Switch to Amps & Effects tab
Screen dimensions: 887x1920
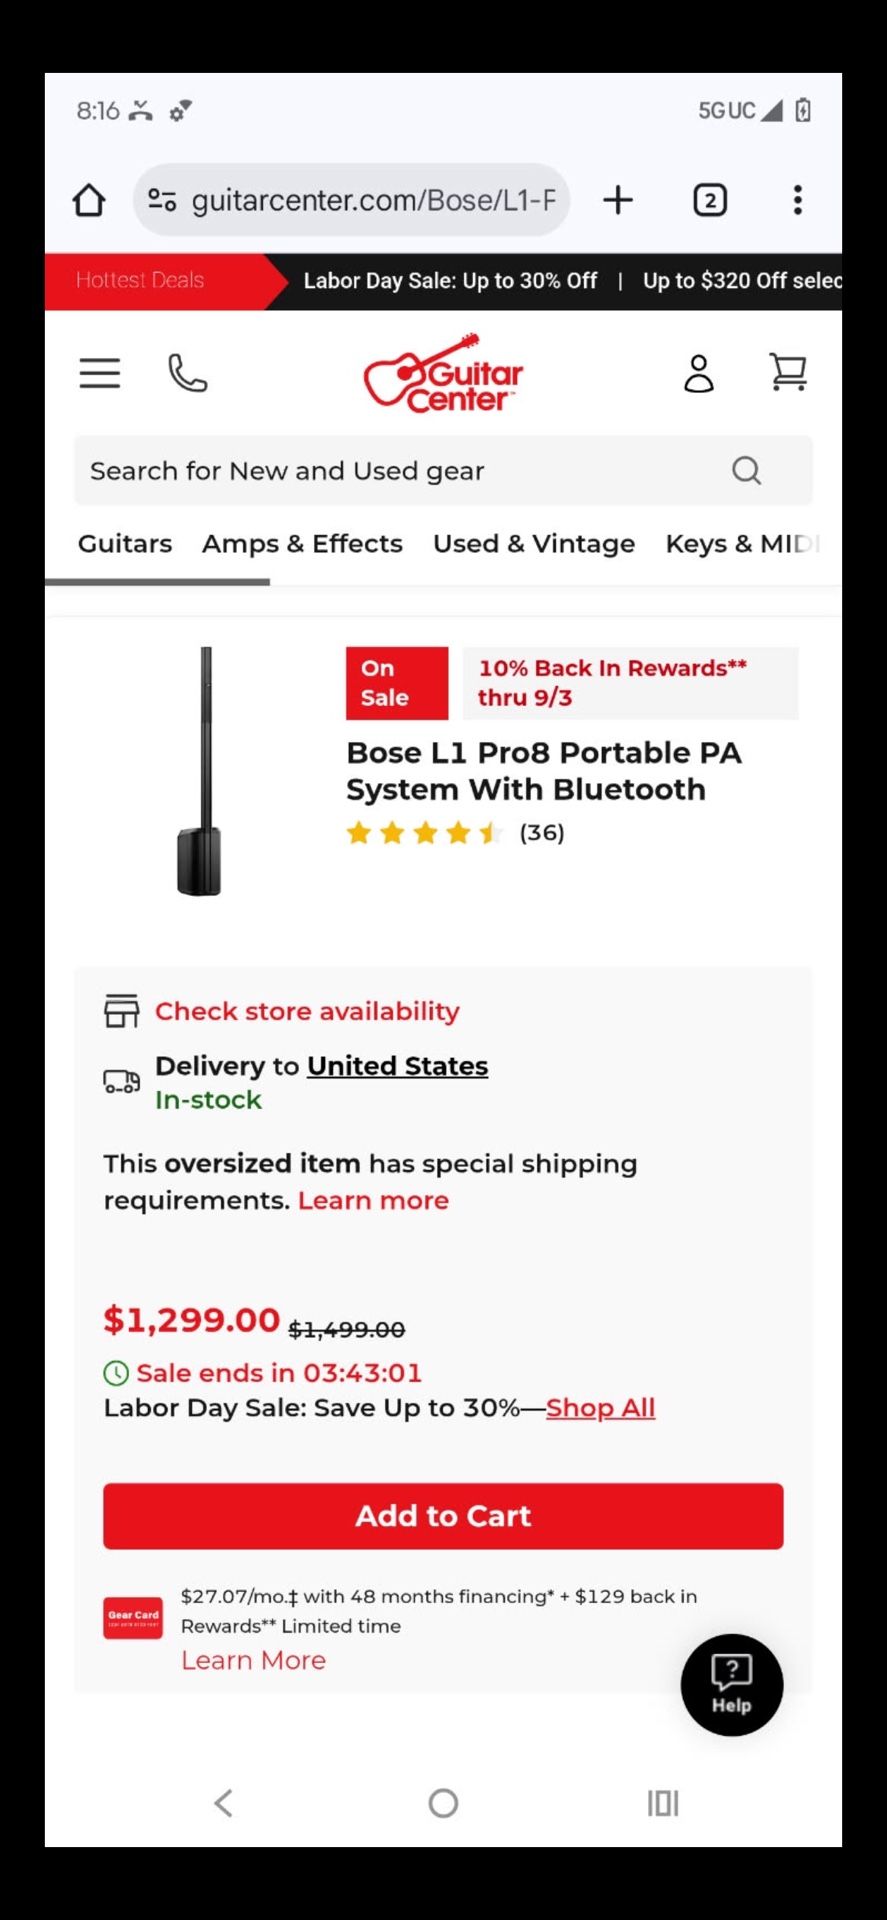pyautogui.click(x=302, y=544)
